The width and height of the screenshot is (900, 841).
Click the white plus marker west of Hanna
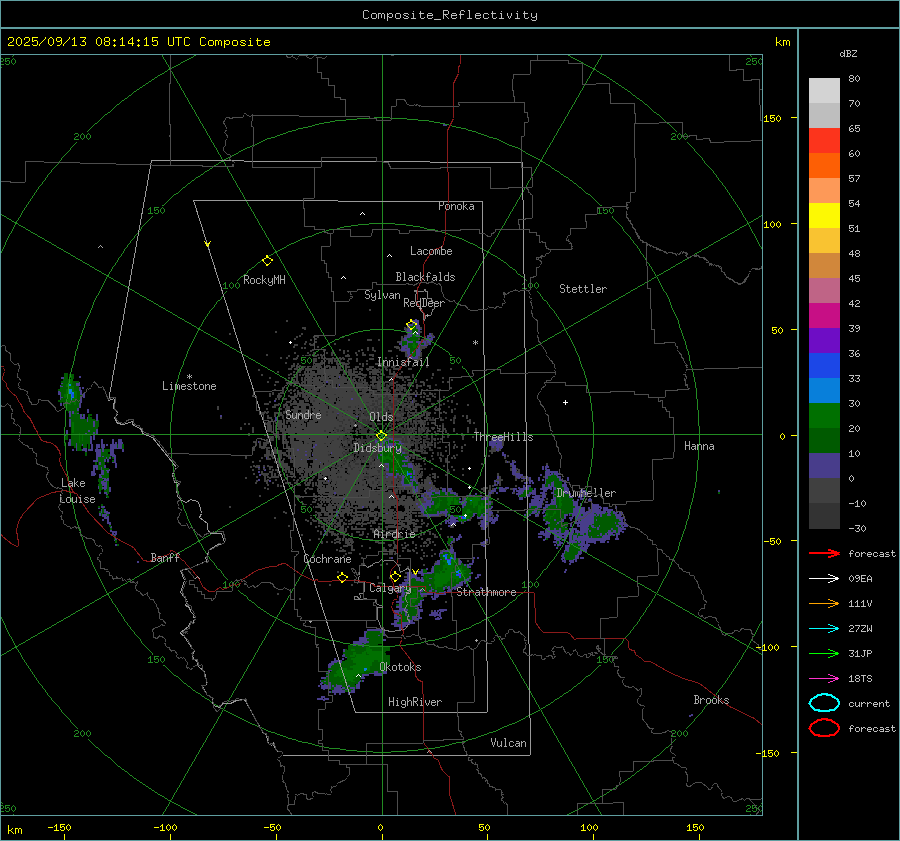pos(565,402)
